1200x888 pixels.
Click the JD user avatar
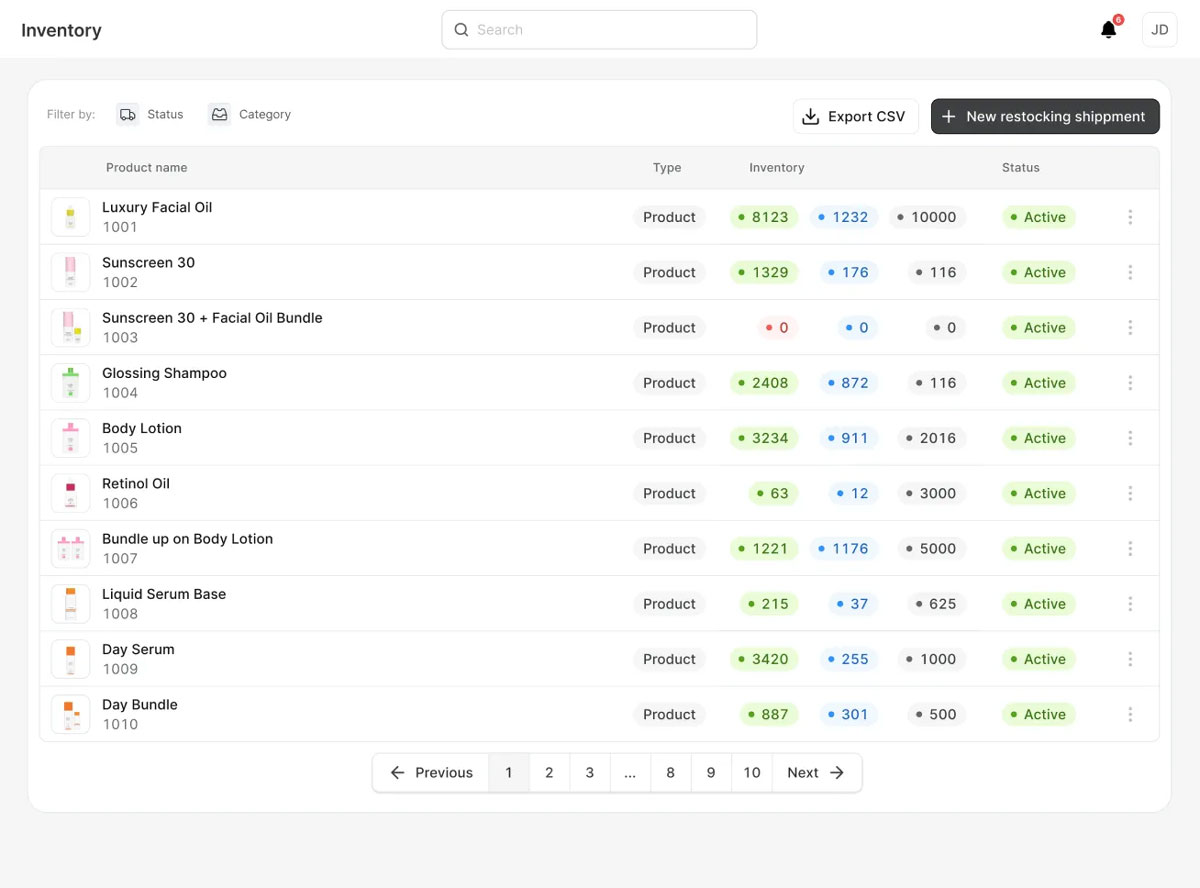(1159, 30)
